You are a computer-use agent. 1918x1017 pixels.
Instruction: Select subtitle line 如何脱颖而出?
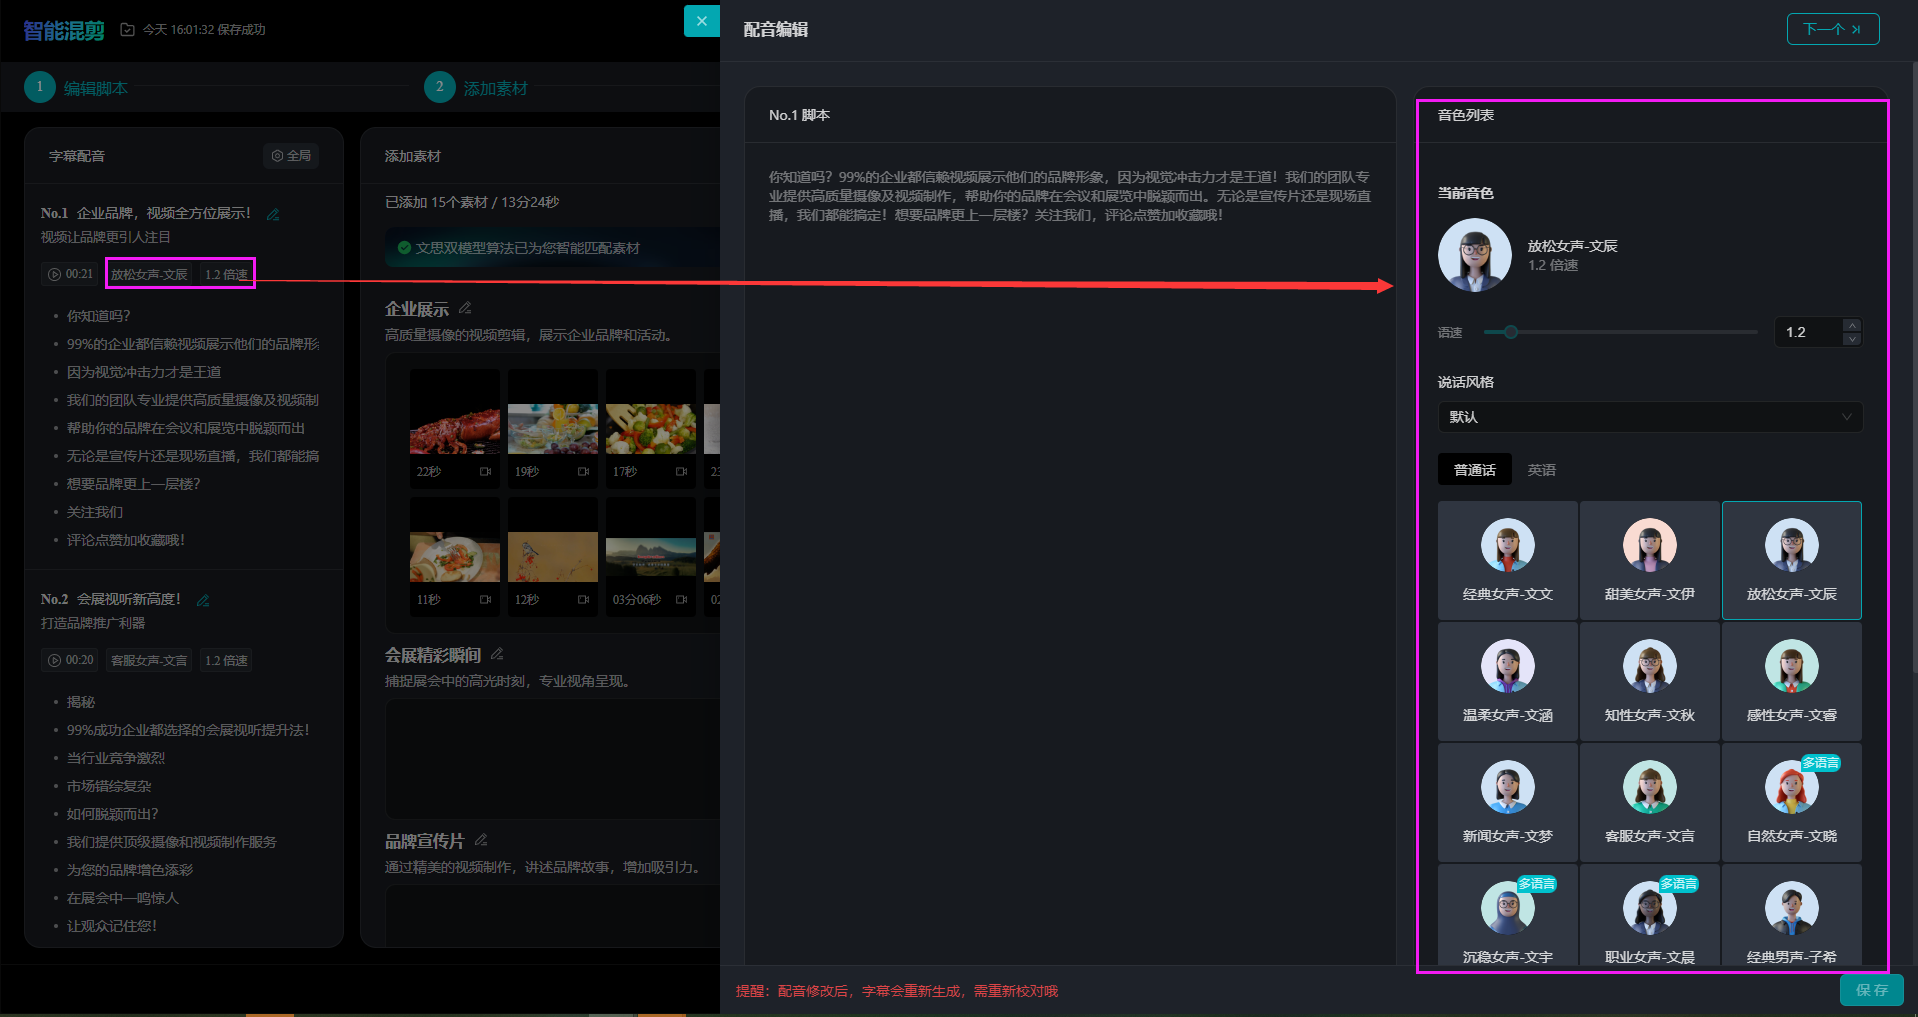[x=112, y=814]
